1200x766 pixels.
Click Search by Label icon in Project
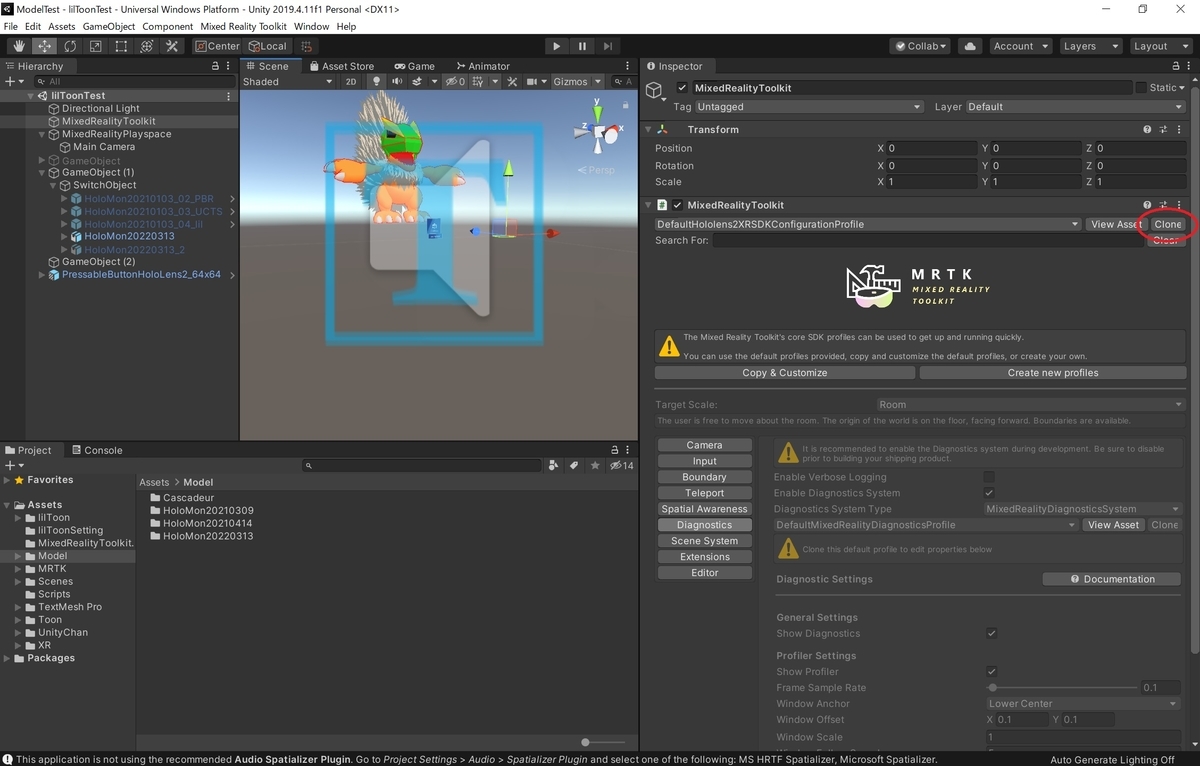click(574, 465)
